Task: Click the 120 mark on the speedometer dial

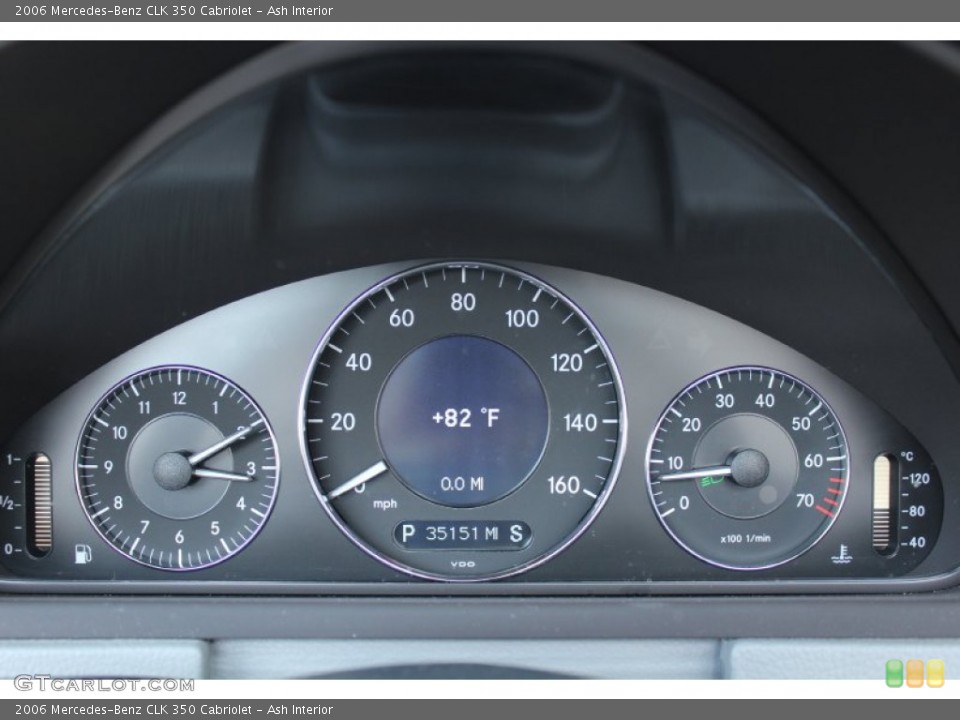Action: tap(566, 363)
